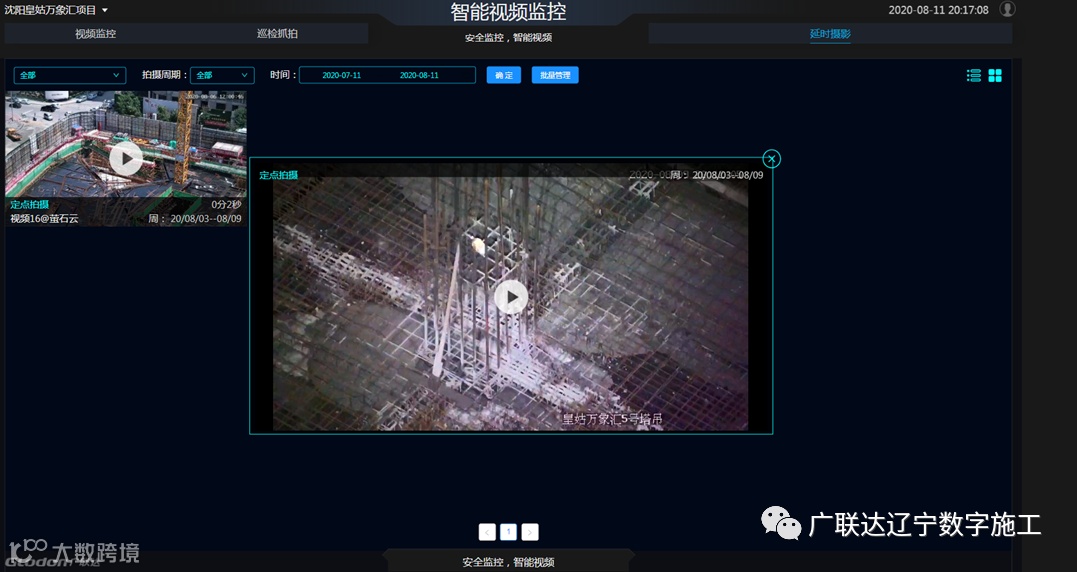
Task: Open the 巡检抓拍 tab
Action: [x=277, y=34]
